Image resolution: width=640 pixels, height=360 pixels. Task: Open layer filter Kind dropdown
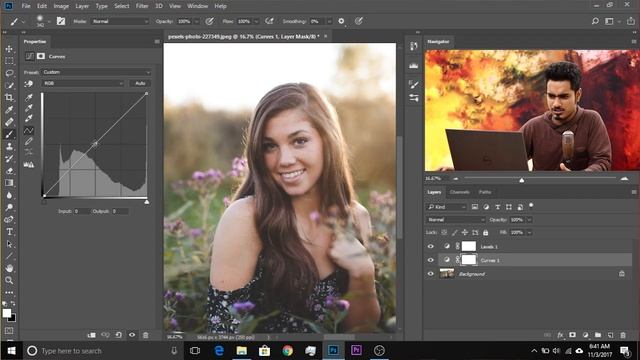click(x=447, y=207)
